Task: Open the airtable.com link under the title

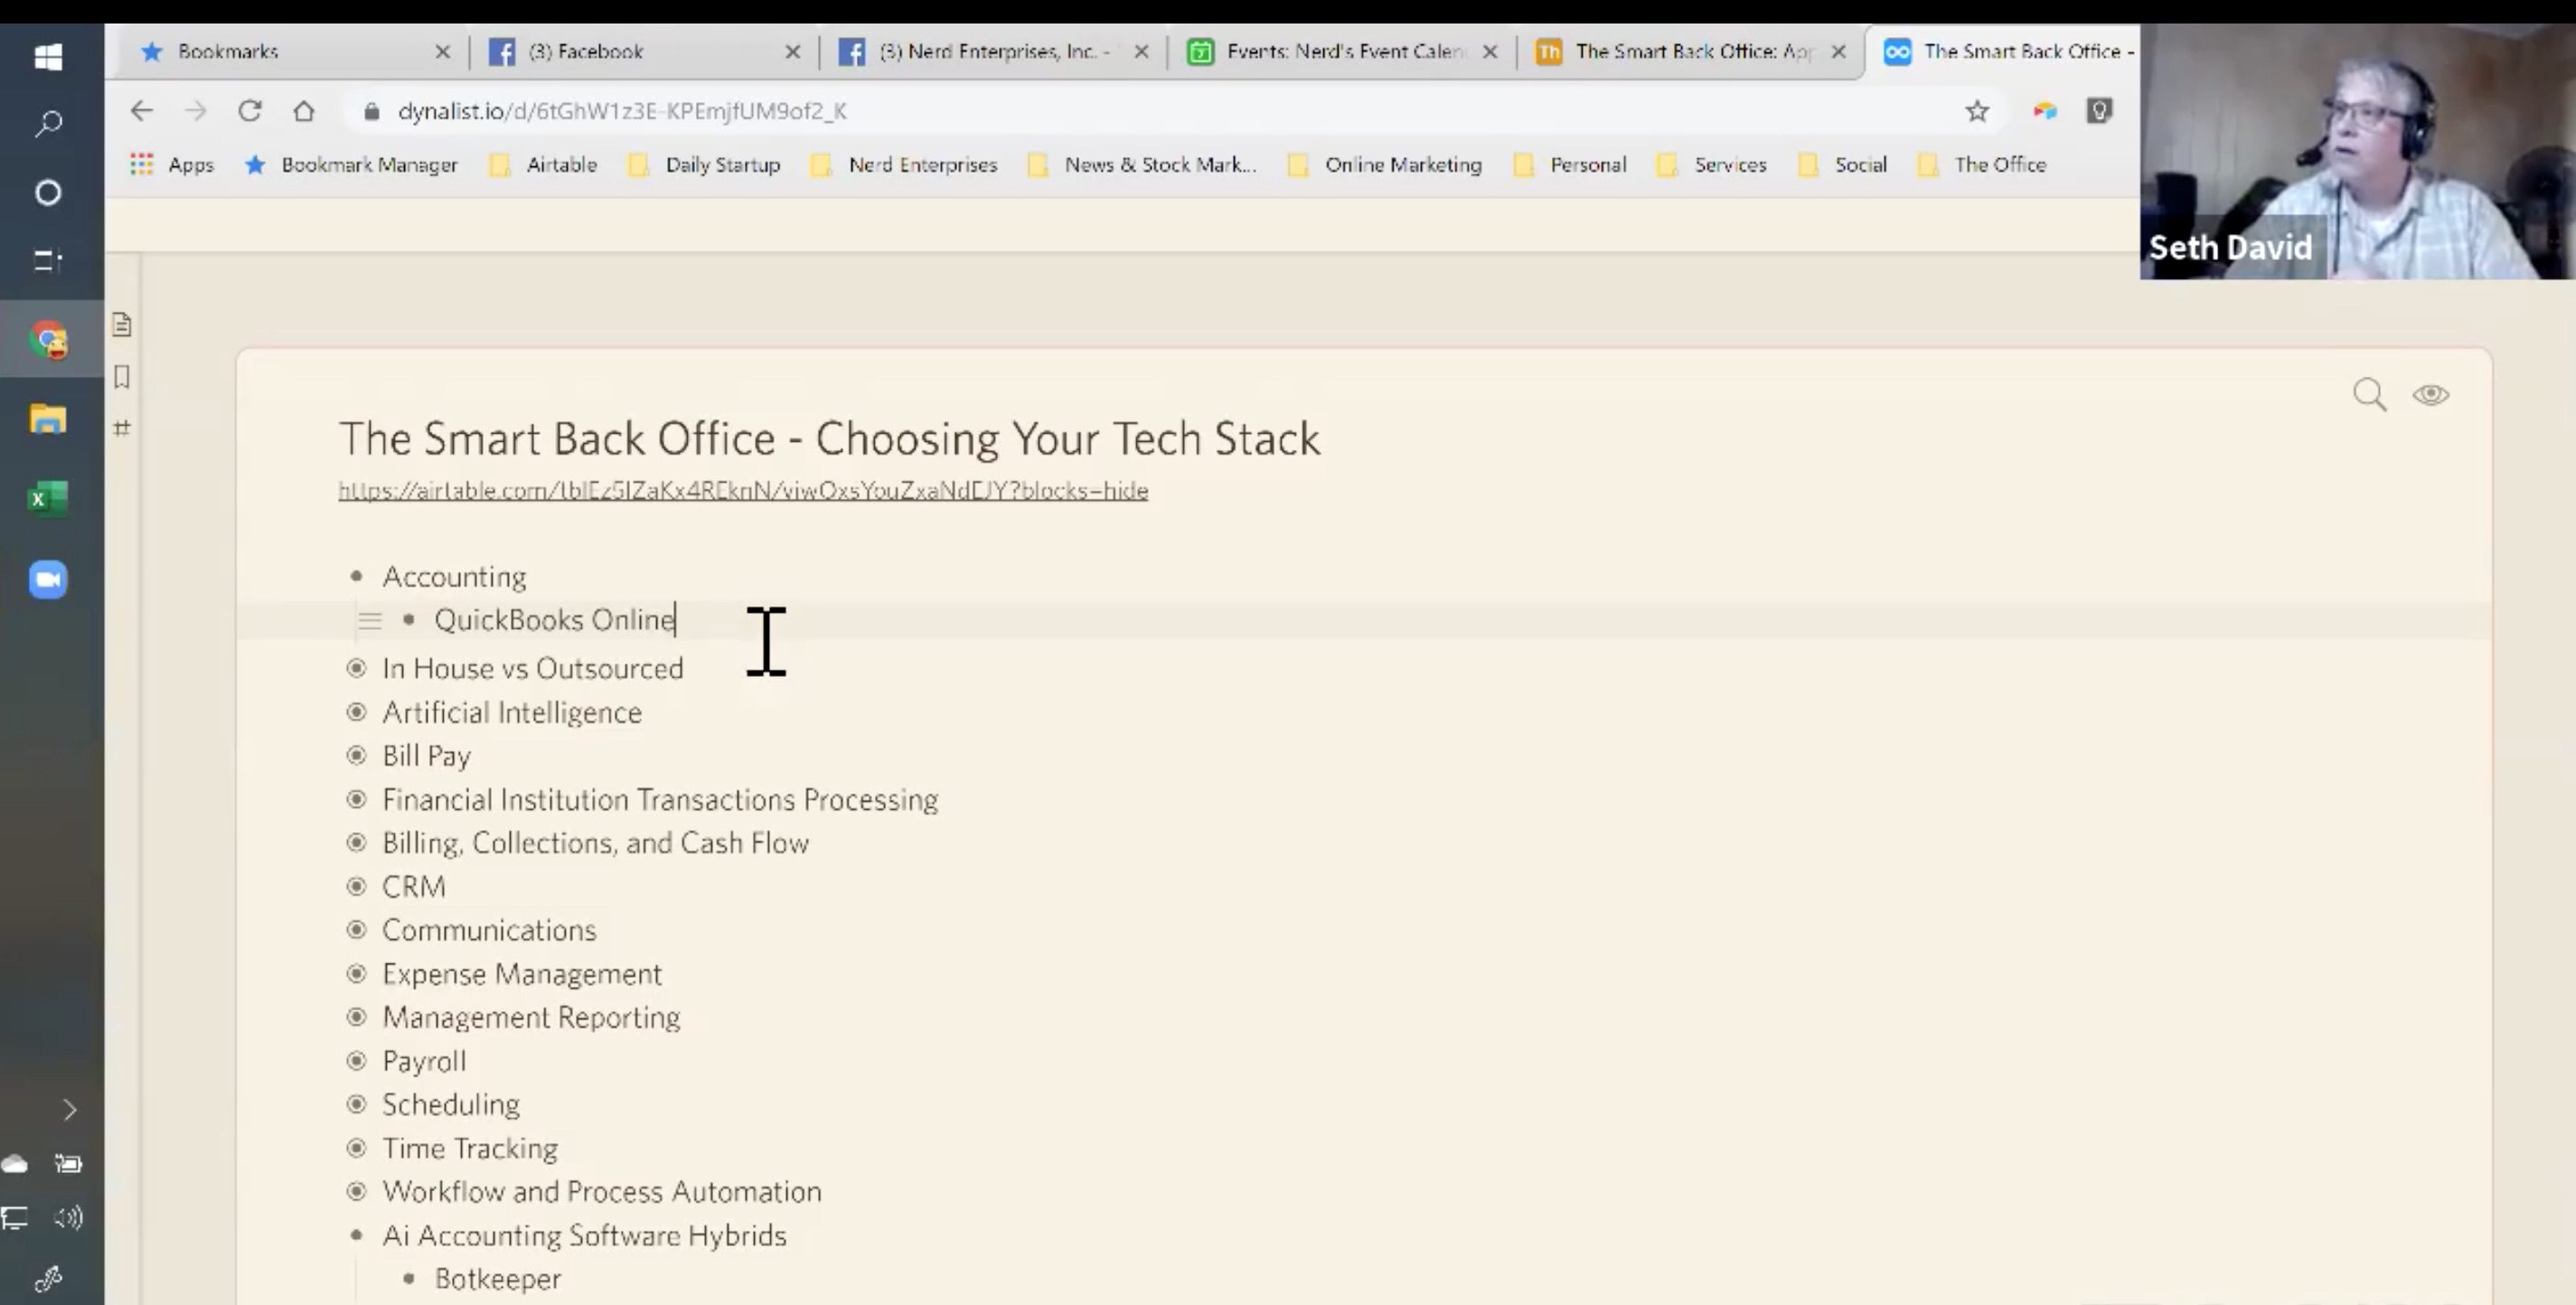Action: point(742,490)
